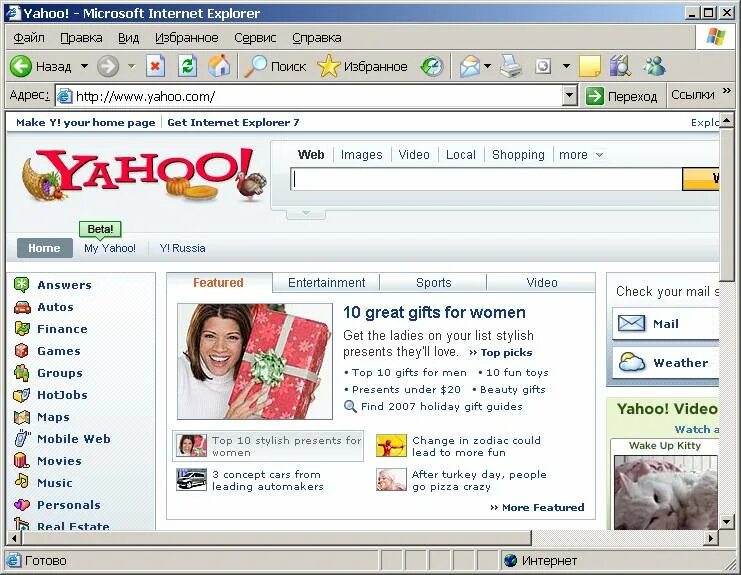The image size is (741, 575).
Task: Click 'Make Y! your home page' link
Action: [x=86, y=123]
